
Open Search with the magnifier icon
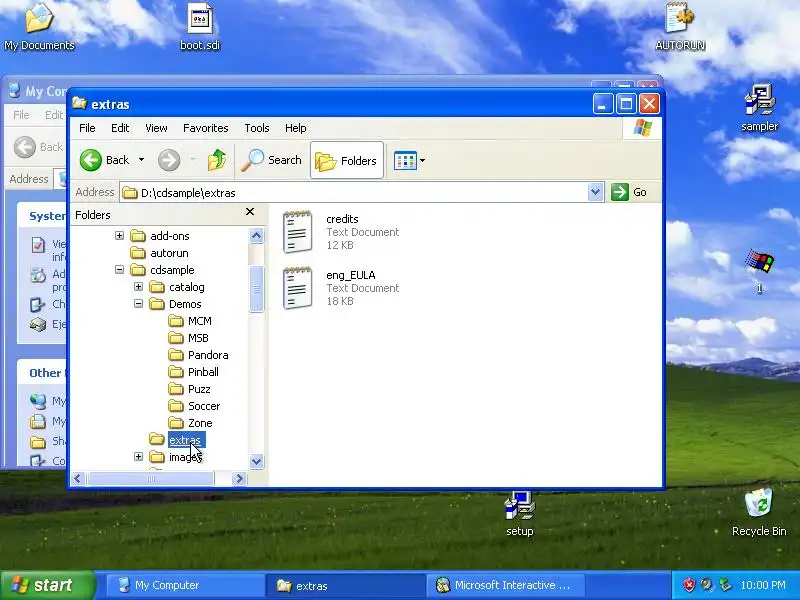click(272, 160)
